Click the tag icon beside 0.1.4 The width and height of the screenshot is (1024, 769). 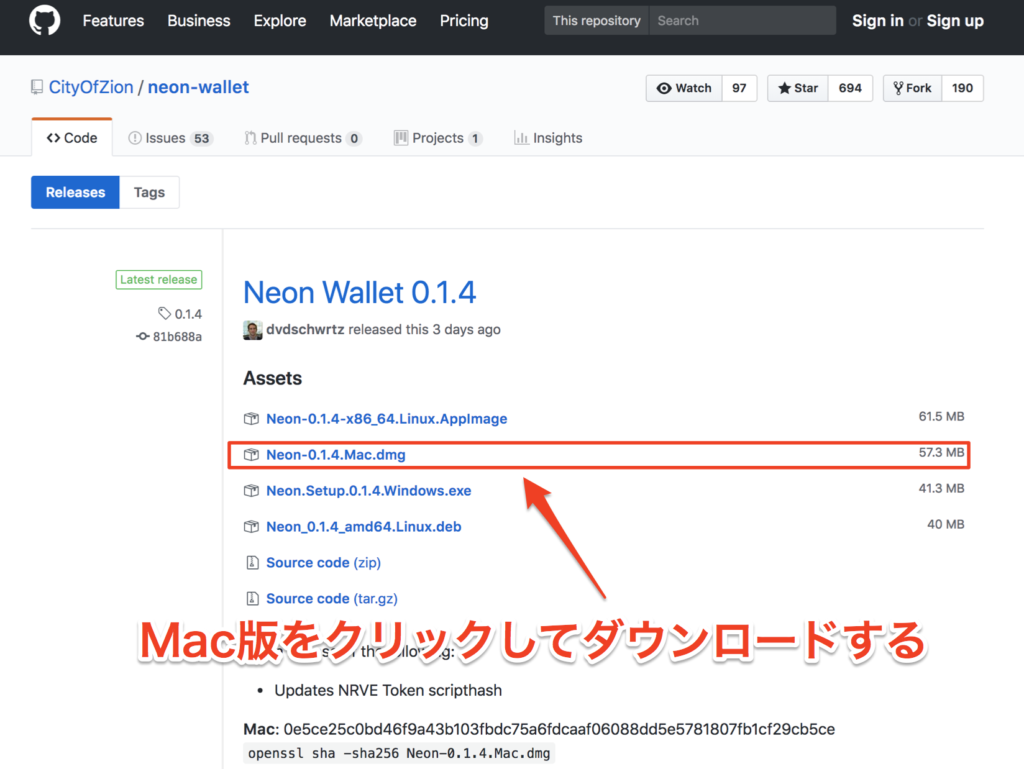[x=164, y=313]
